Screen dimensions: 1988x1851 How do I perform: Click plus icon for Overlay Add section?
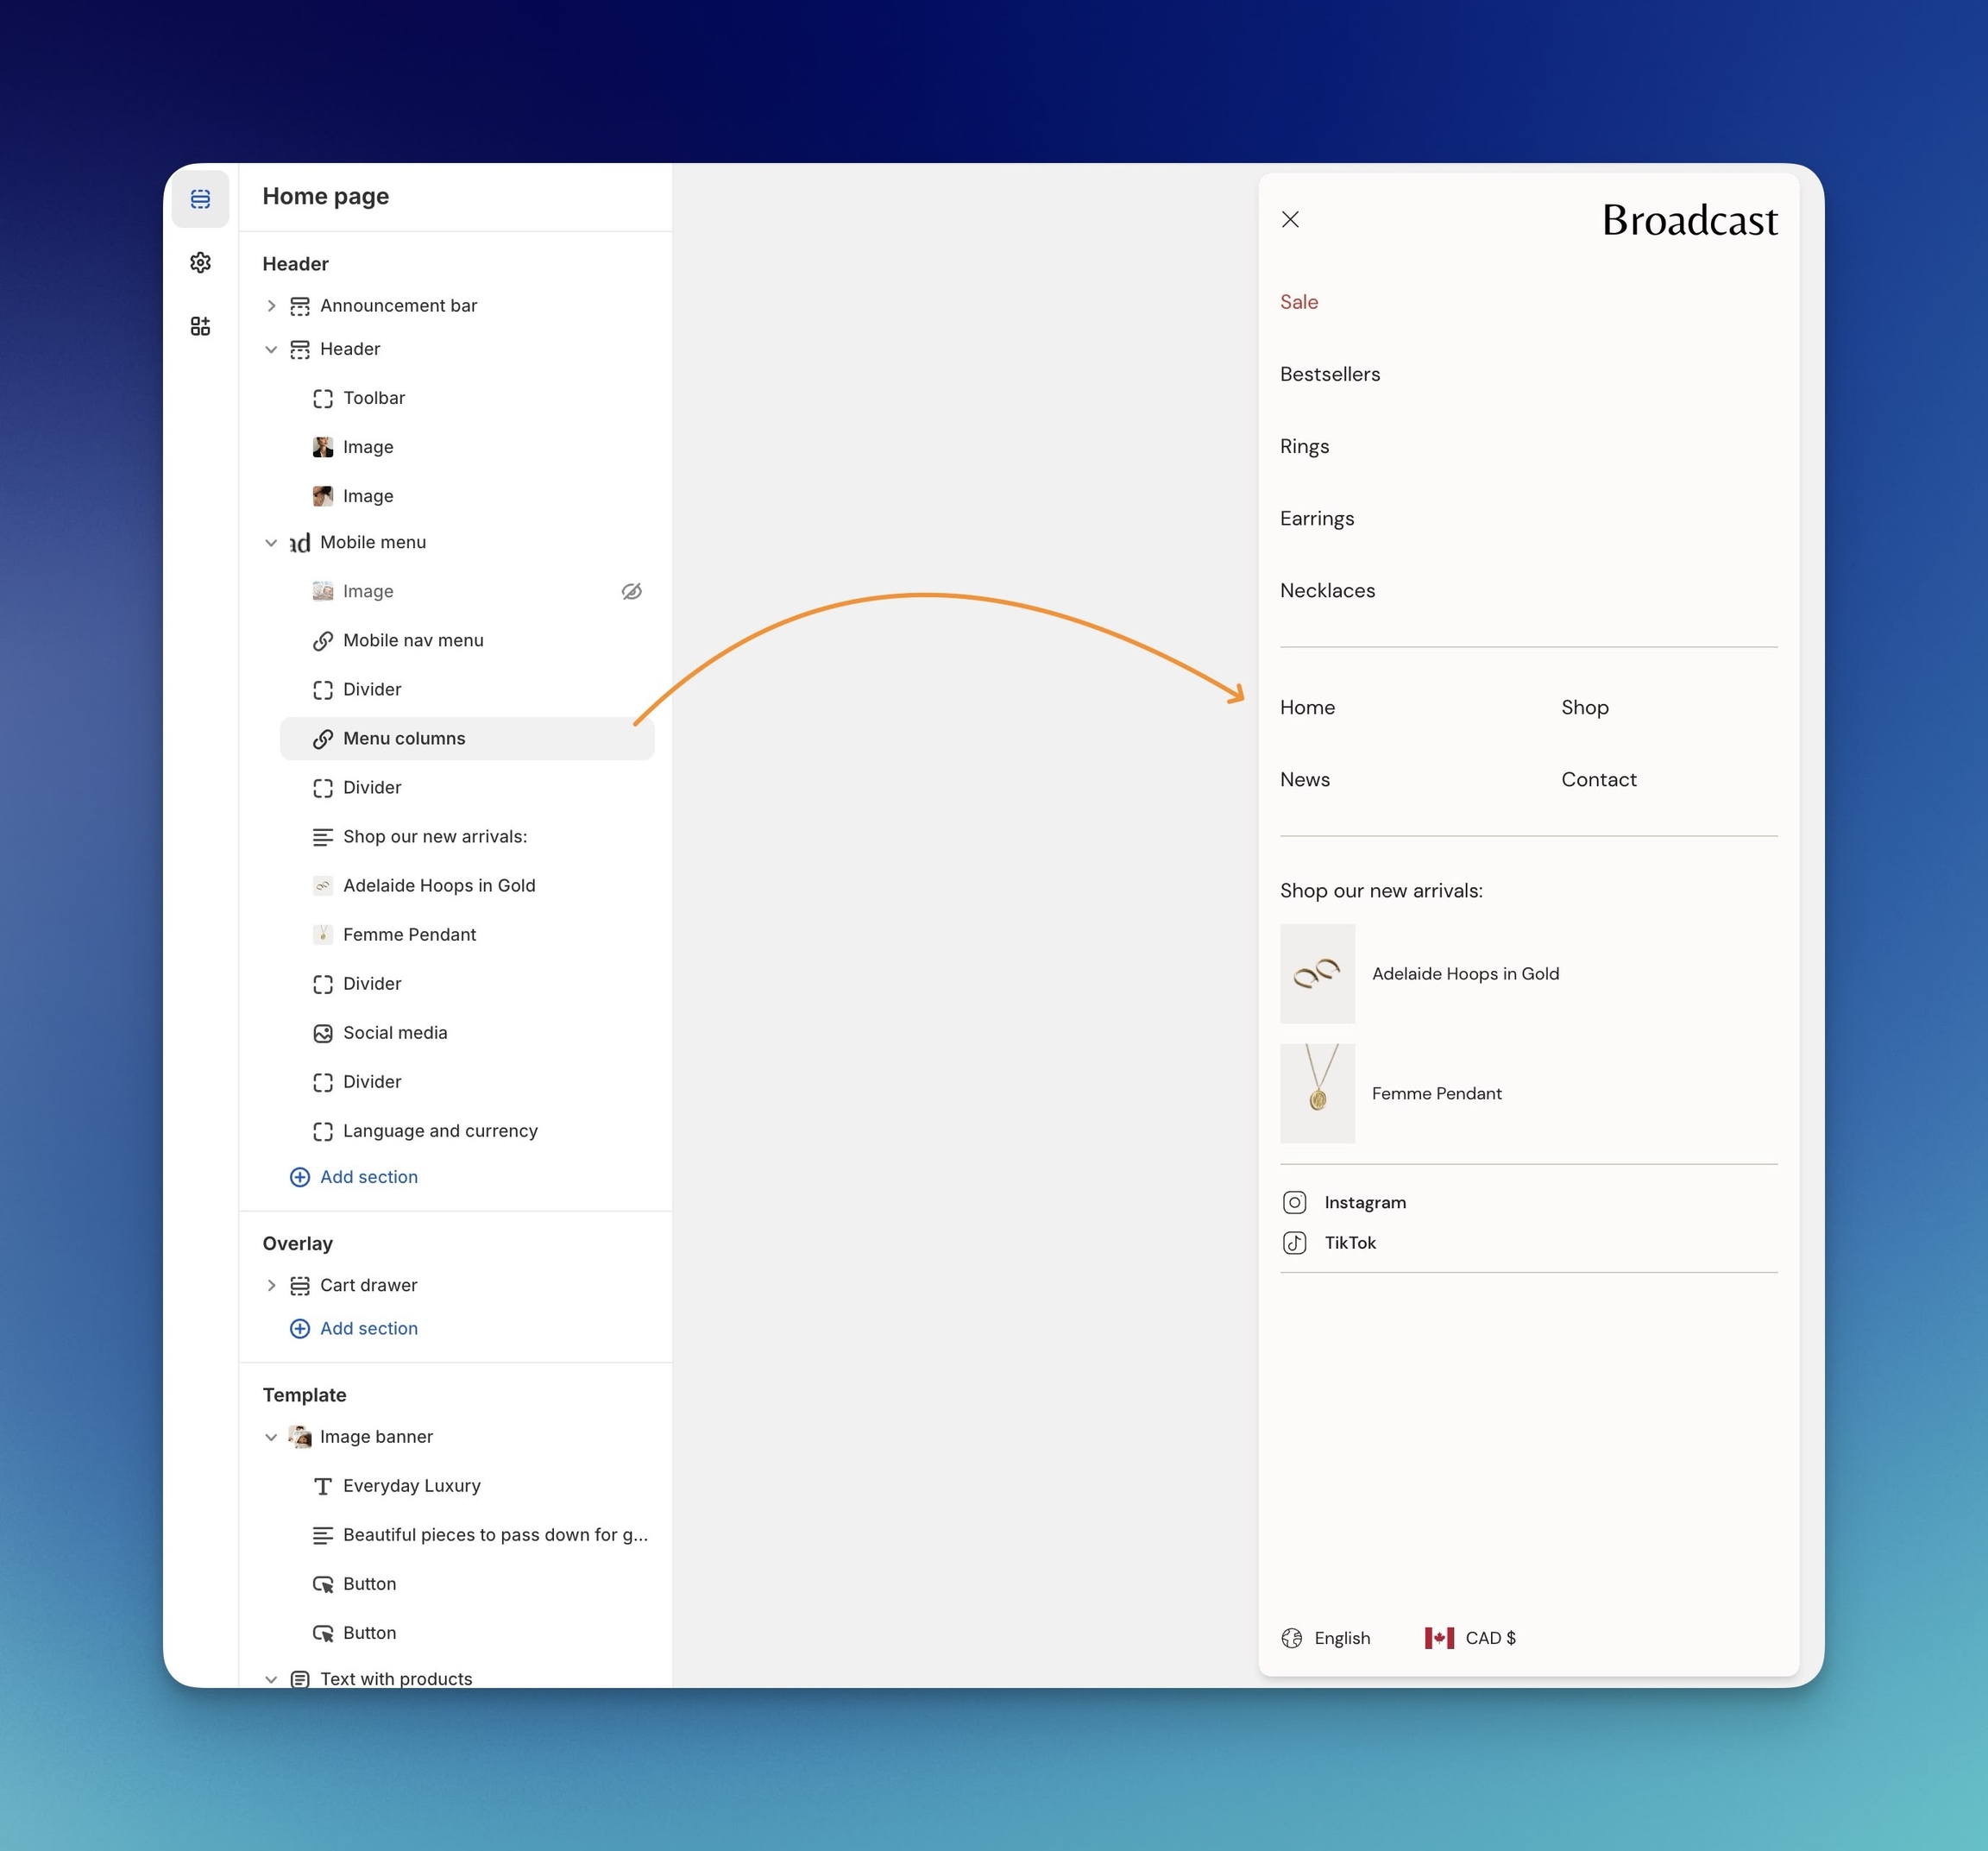(299, 1329)
